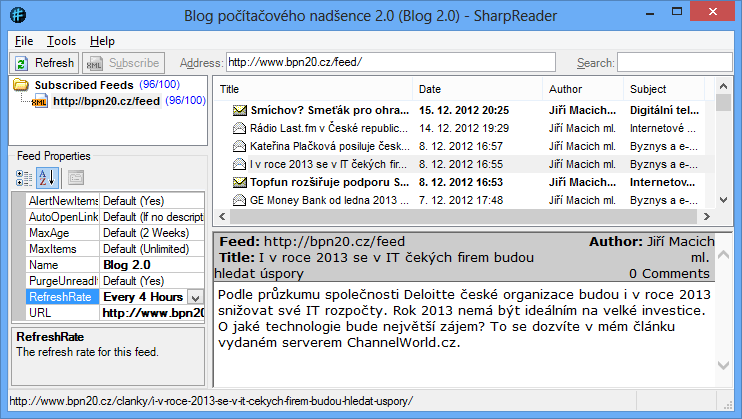Click inside the Address URL field

[390, 63]
